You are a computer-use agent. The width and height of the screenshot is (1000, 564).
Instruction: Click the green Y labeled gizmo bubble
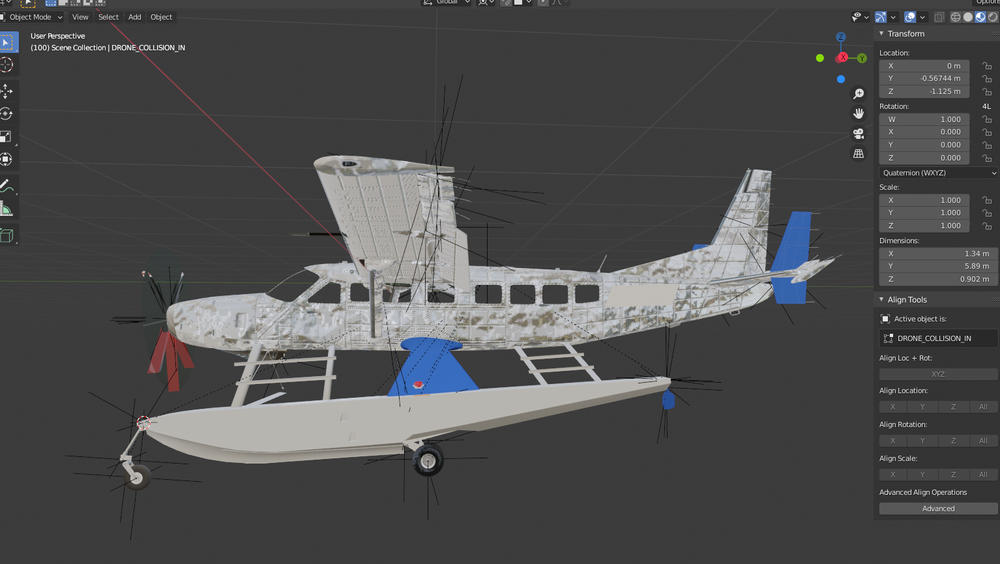coord(862,58)
